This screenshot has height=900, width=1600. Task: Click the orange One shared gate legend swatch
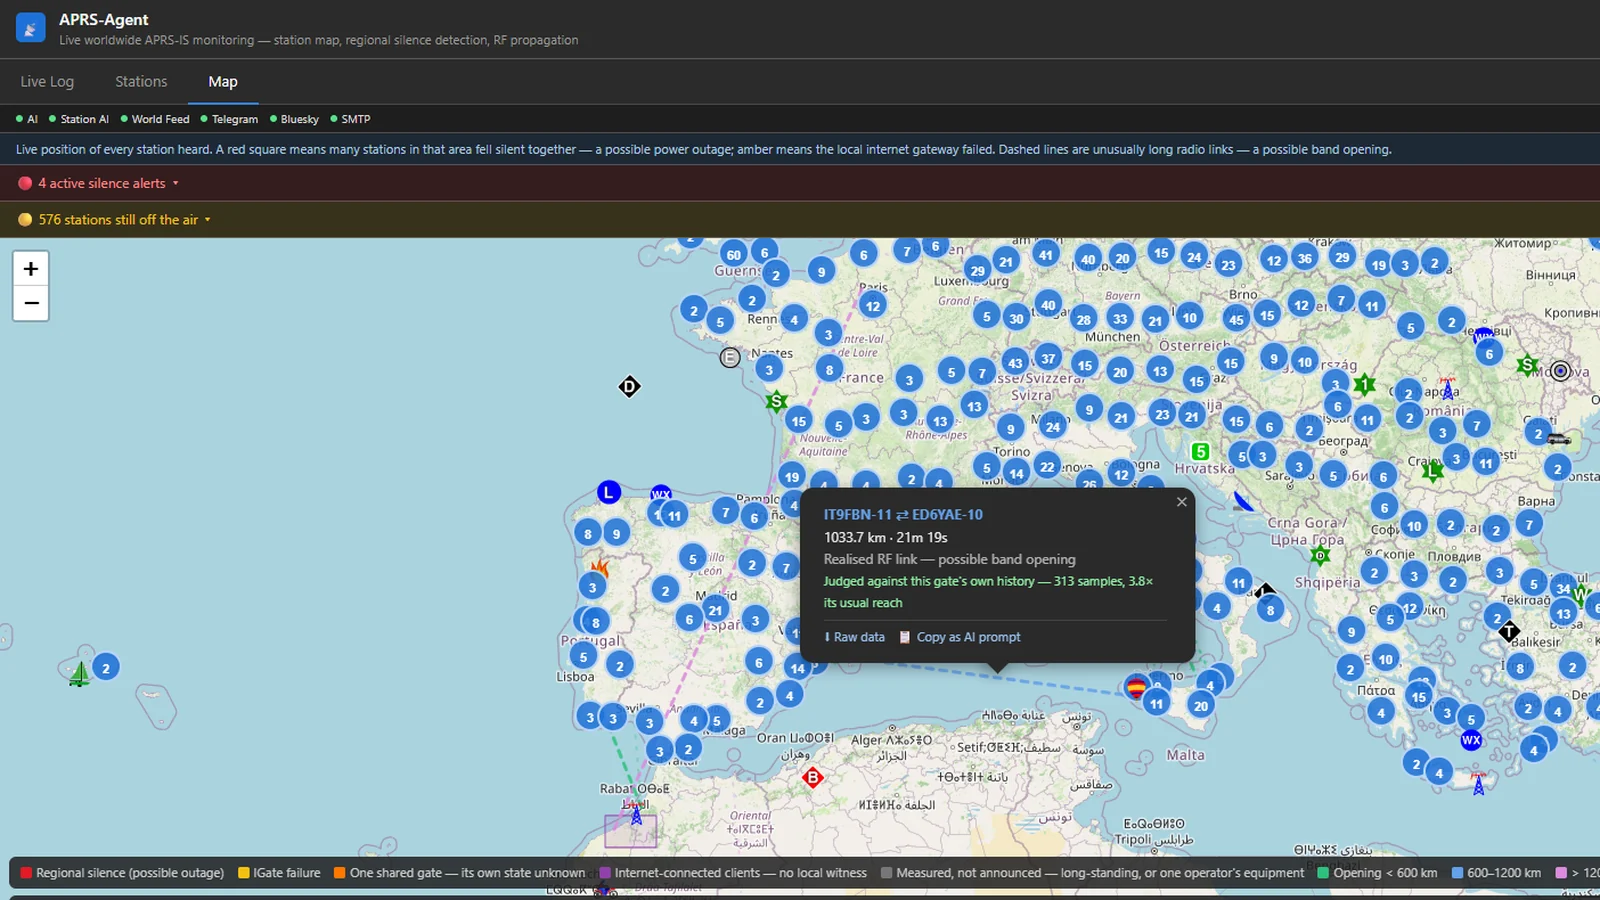[340, 873]
